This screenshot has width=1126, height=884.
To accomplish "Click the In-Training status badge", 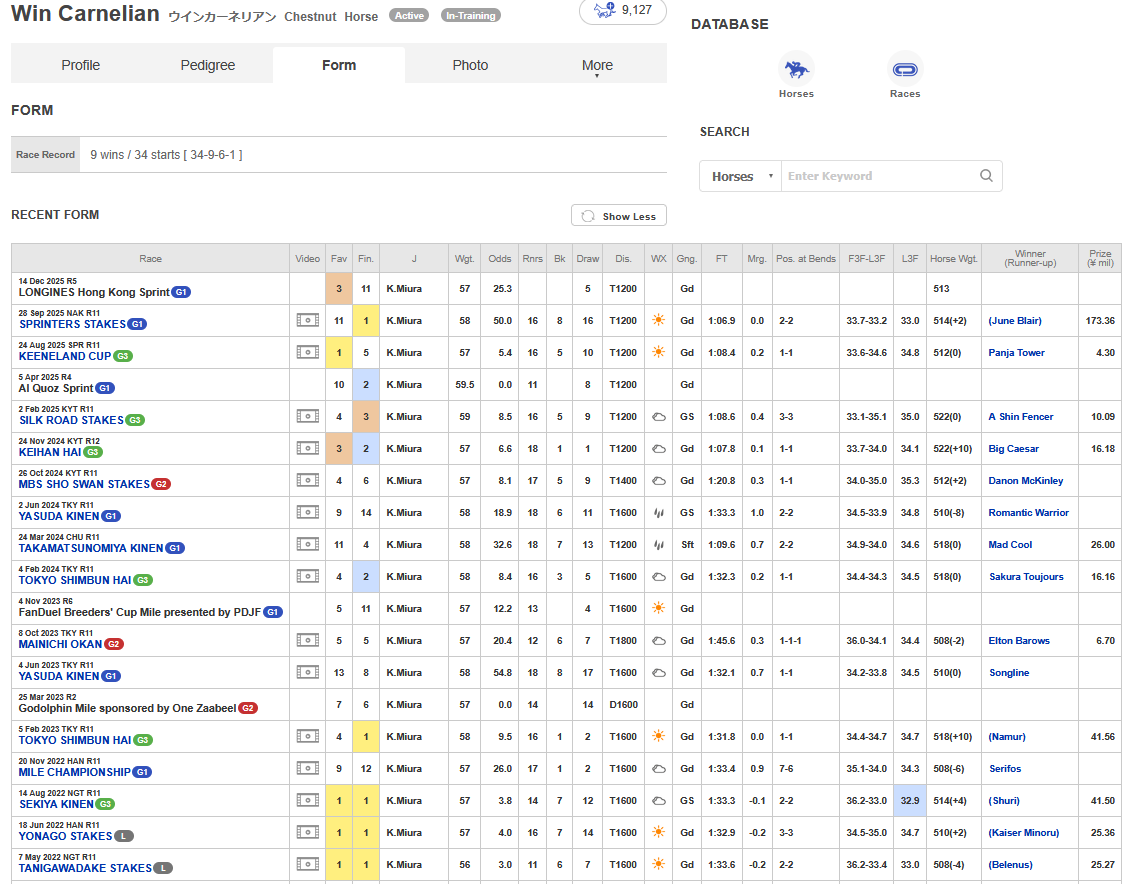I will (470, 15).
